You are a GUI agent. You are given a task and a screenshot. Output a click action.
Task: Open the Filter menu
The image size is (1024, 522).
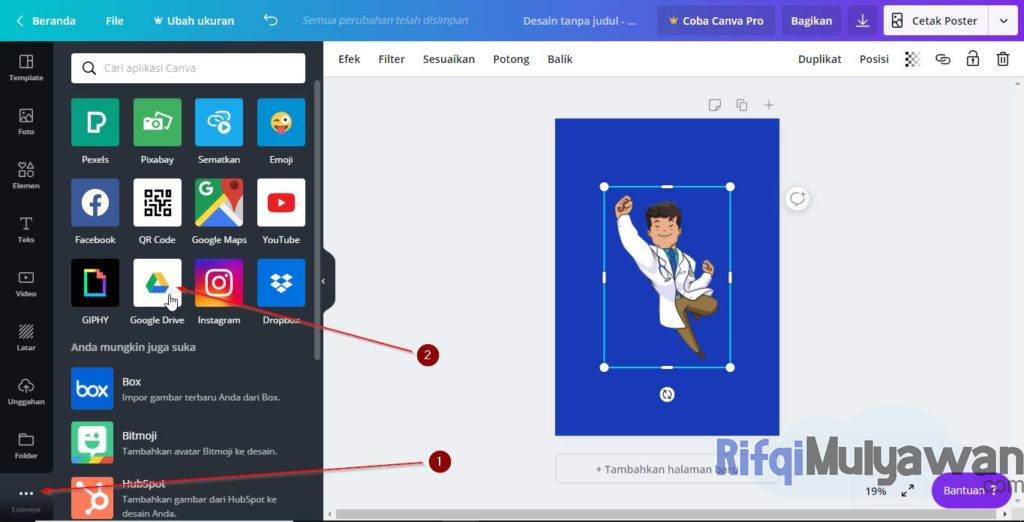[392, 59]
